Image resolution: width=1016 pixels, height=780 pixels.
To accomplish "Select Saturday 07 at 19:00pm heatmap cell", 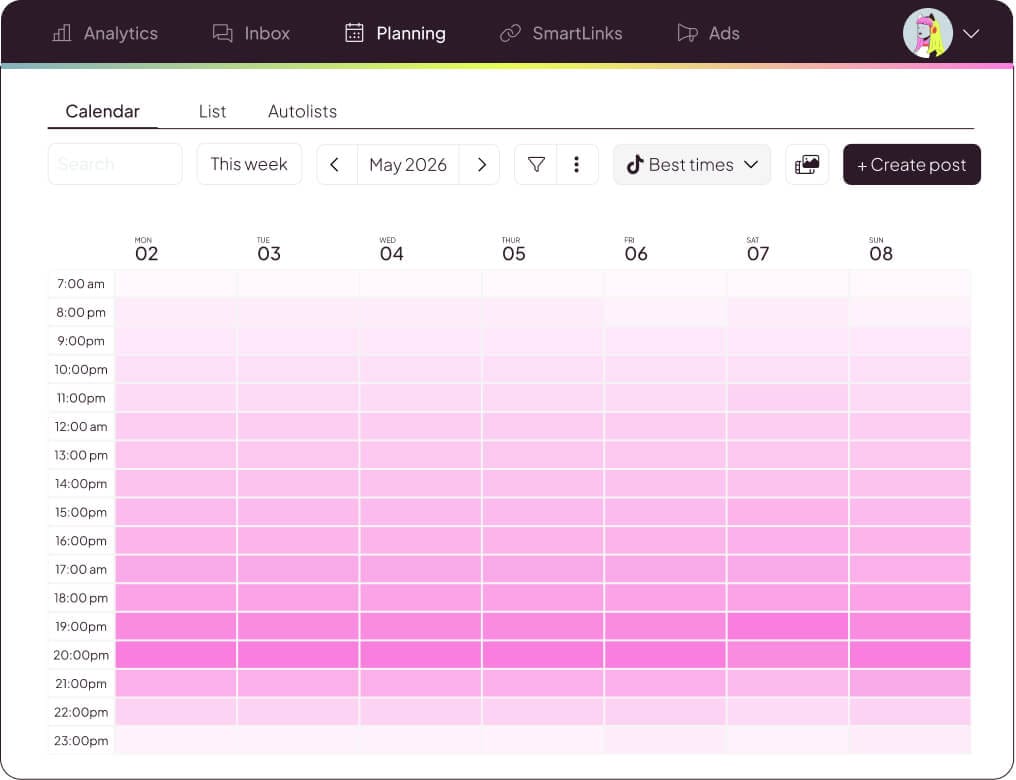I will pyautogui.click(x=788, y=626).
